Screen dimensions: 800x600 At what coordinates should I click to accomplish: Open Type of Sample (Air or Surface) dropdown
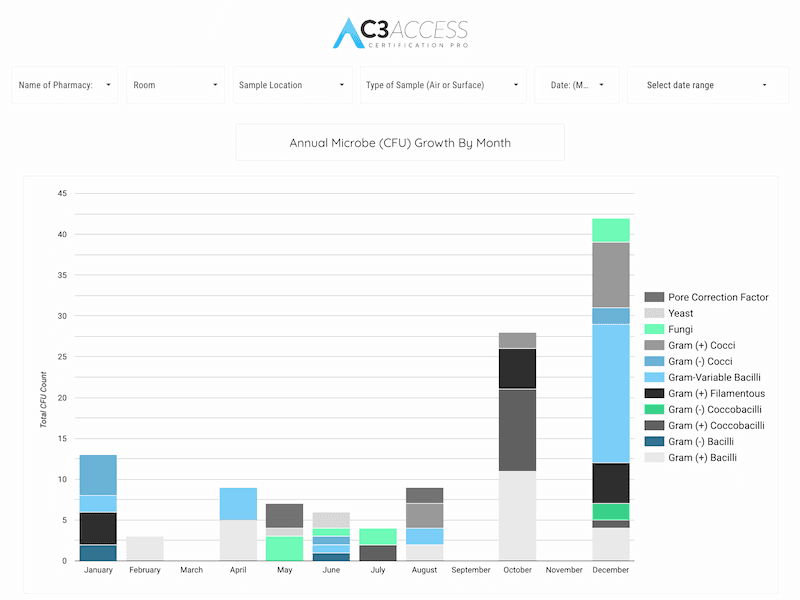(x=443, y=85)
